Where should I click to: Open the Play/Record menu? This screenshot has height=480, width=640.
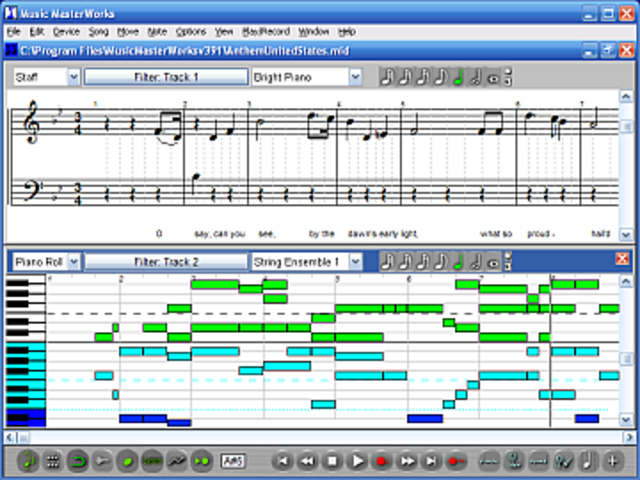tap(266, 32)
